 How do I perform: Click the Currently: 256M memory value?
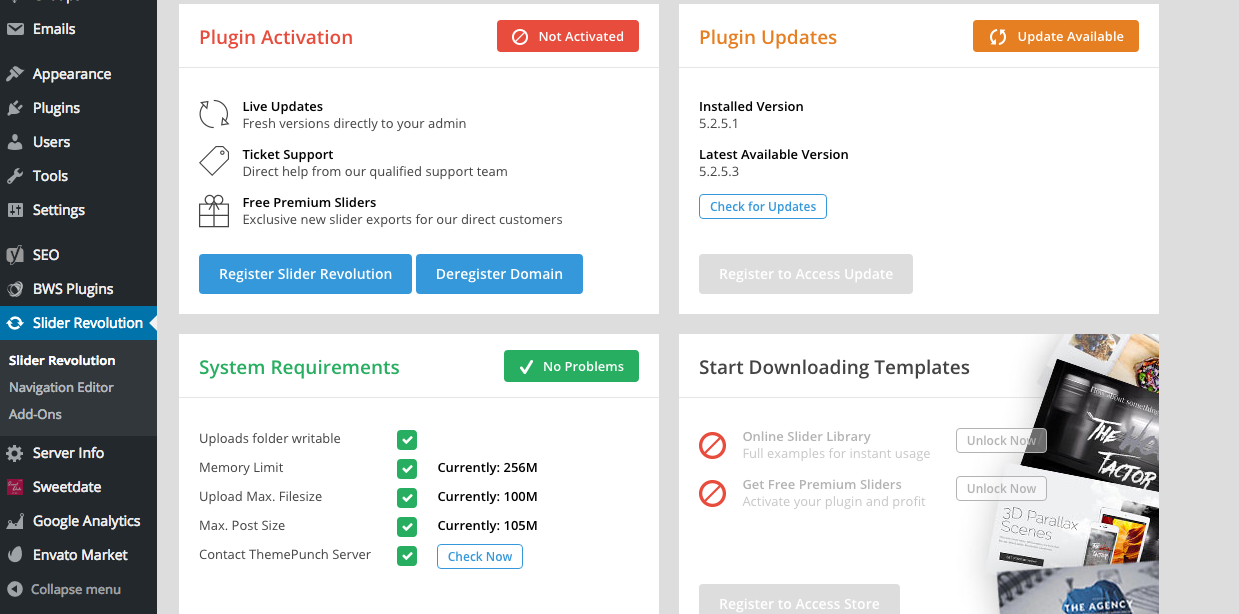pyautogui.click(x=487, y=468)
